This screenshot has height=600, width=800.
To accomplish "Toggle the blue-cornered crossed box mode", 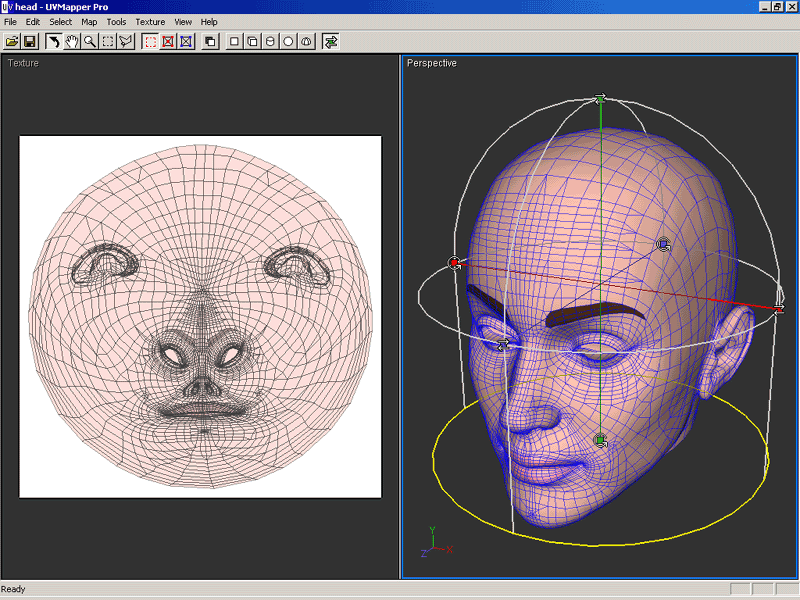I will pos(186,41).
